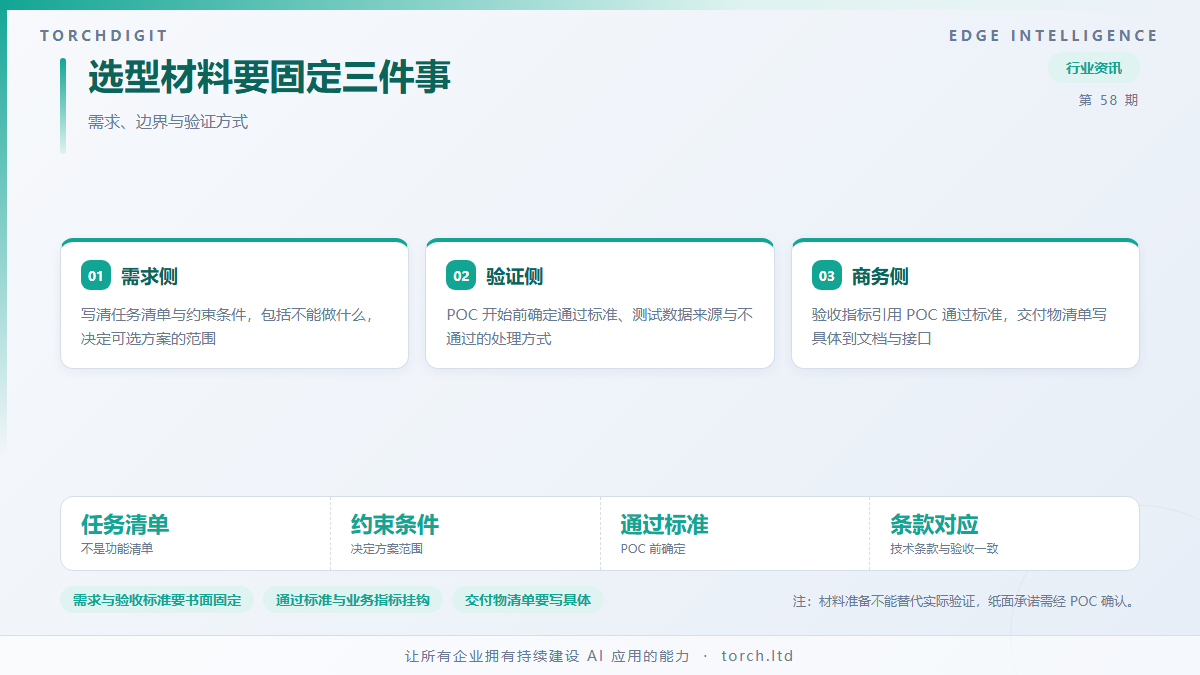Click the 约束条件 metric title
Screen dimensions: 1200x675
[x=395, y=525]
